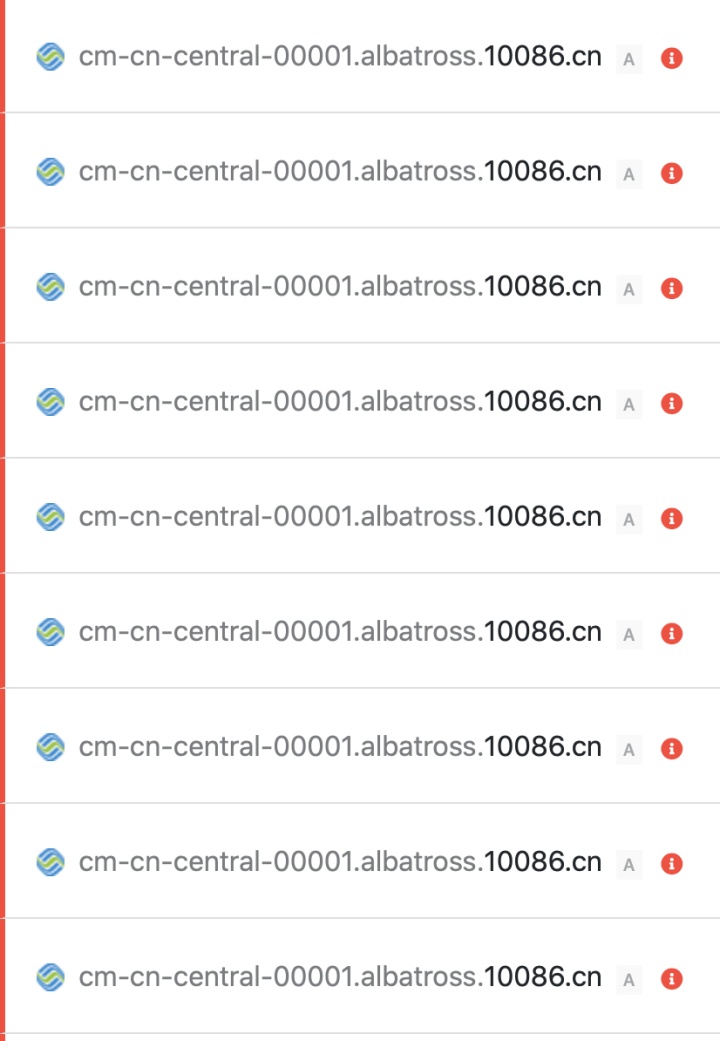Click the red info icon in the eighth row
Viewport: 720px width, 1041px height.
673,864
